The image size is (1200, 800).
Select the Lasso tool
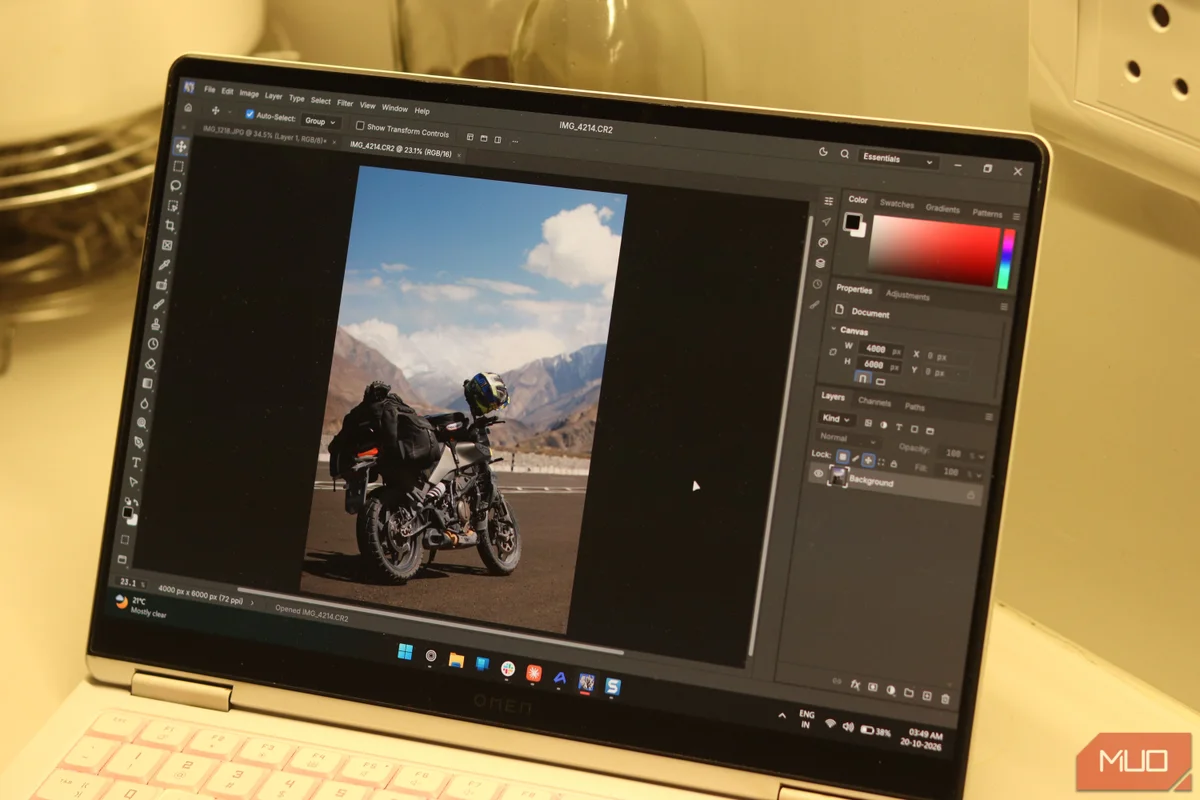point(176,185)
